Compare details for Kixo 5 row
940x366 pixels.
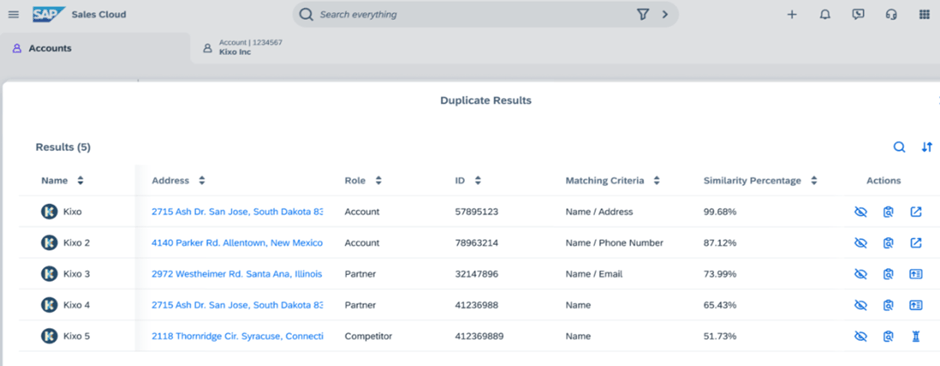point(888,336)
